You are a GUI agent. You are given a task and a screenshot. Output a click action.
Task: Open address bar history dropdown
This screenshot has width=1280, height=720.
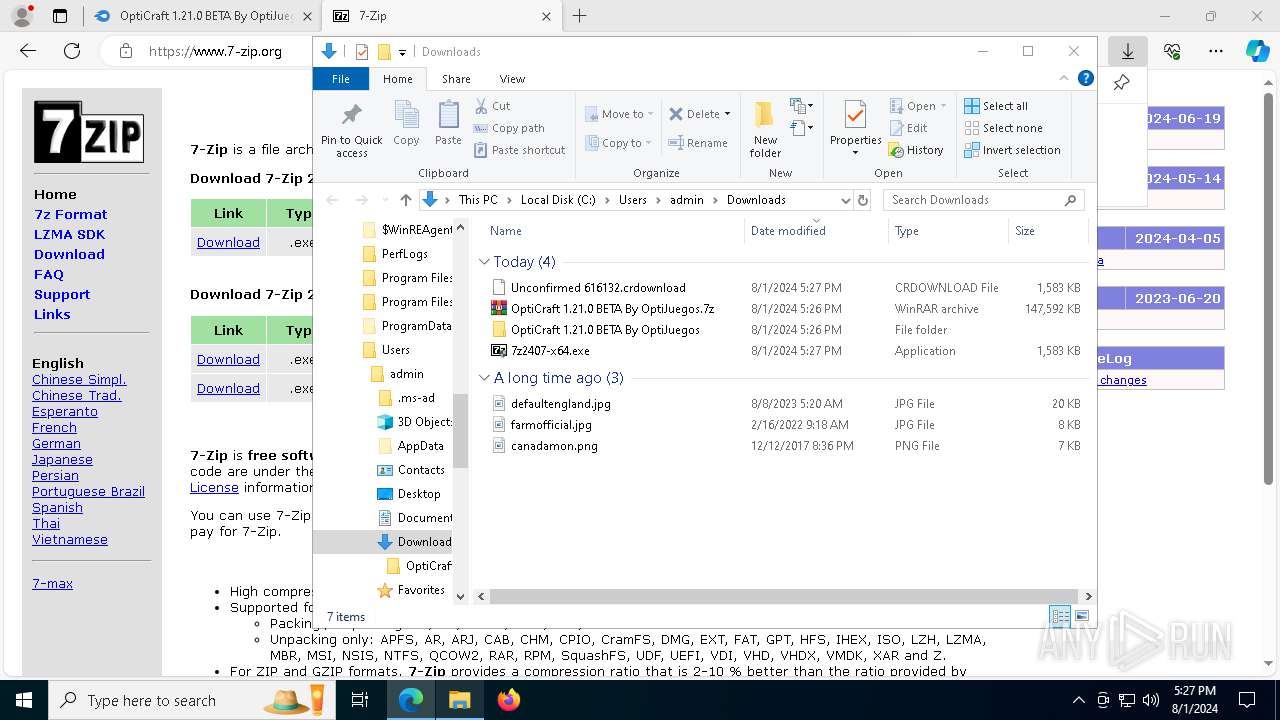[846, 200]
